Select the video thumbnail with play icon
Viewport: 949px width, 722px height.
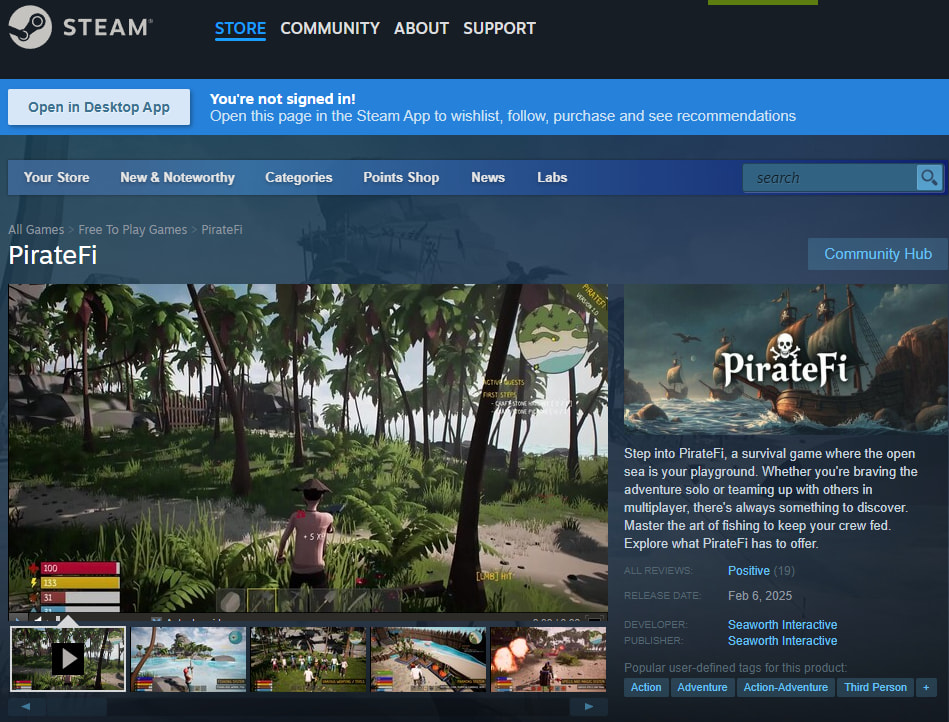68,659
